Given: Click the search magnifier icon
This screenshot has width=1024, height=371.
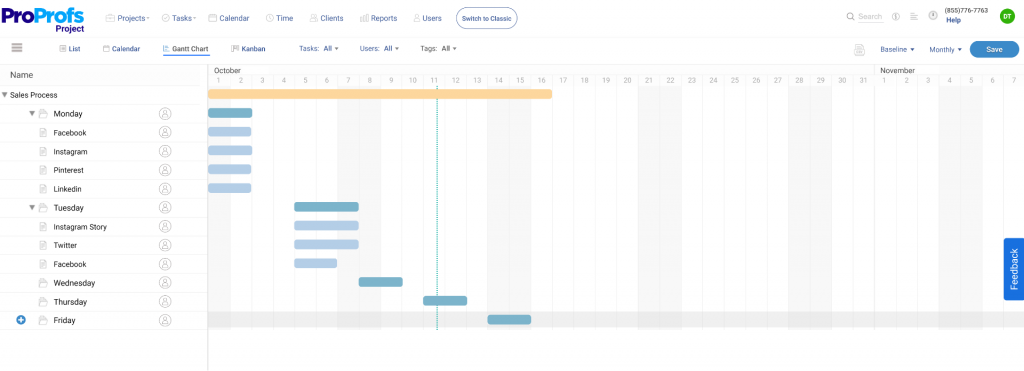Looking at the screenshot, I should 850,17.
